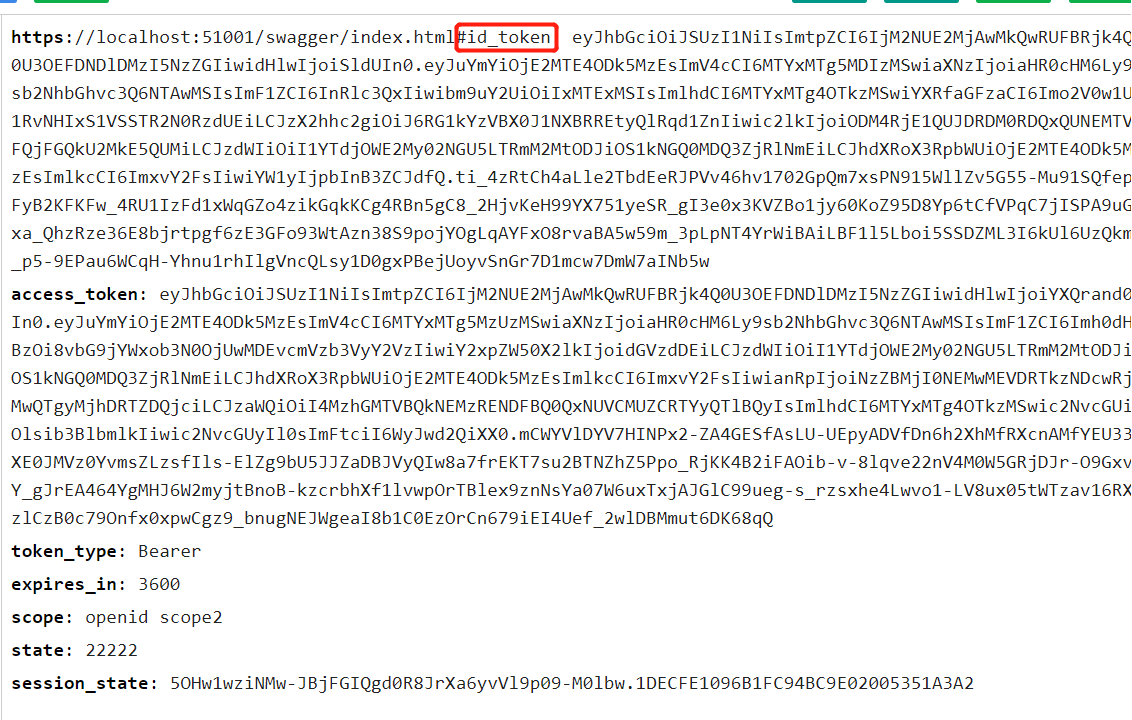The width and height of the screenshot is (1132, 720).
Task: Select the Bearer value
Action: click(x=170, y=552)
